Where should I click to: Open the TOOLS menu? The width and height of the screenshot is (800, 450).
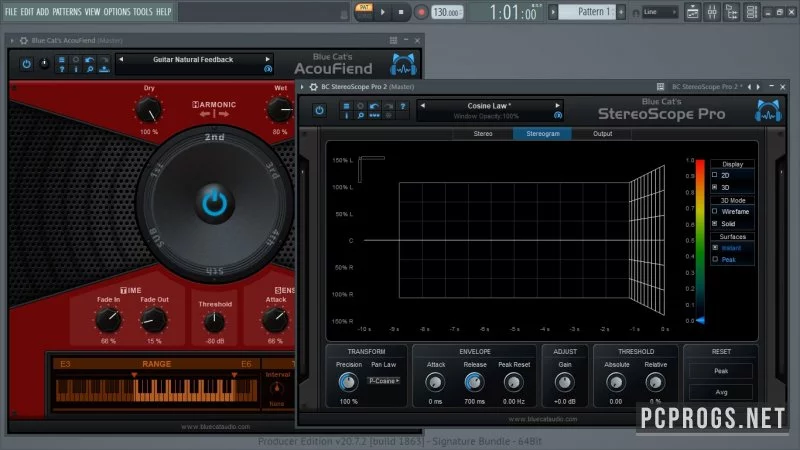coord(143,11)
